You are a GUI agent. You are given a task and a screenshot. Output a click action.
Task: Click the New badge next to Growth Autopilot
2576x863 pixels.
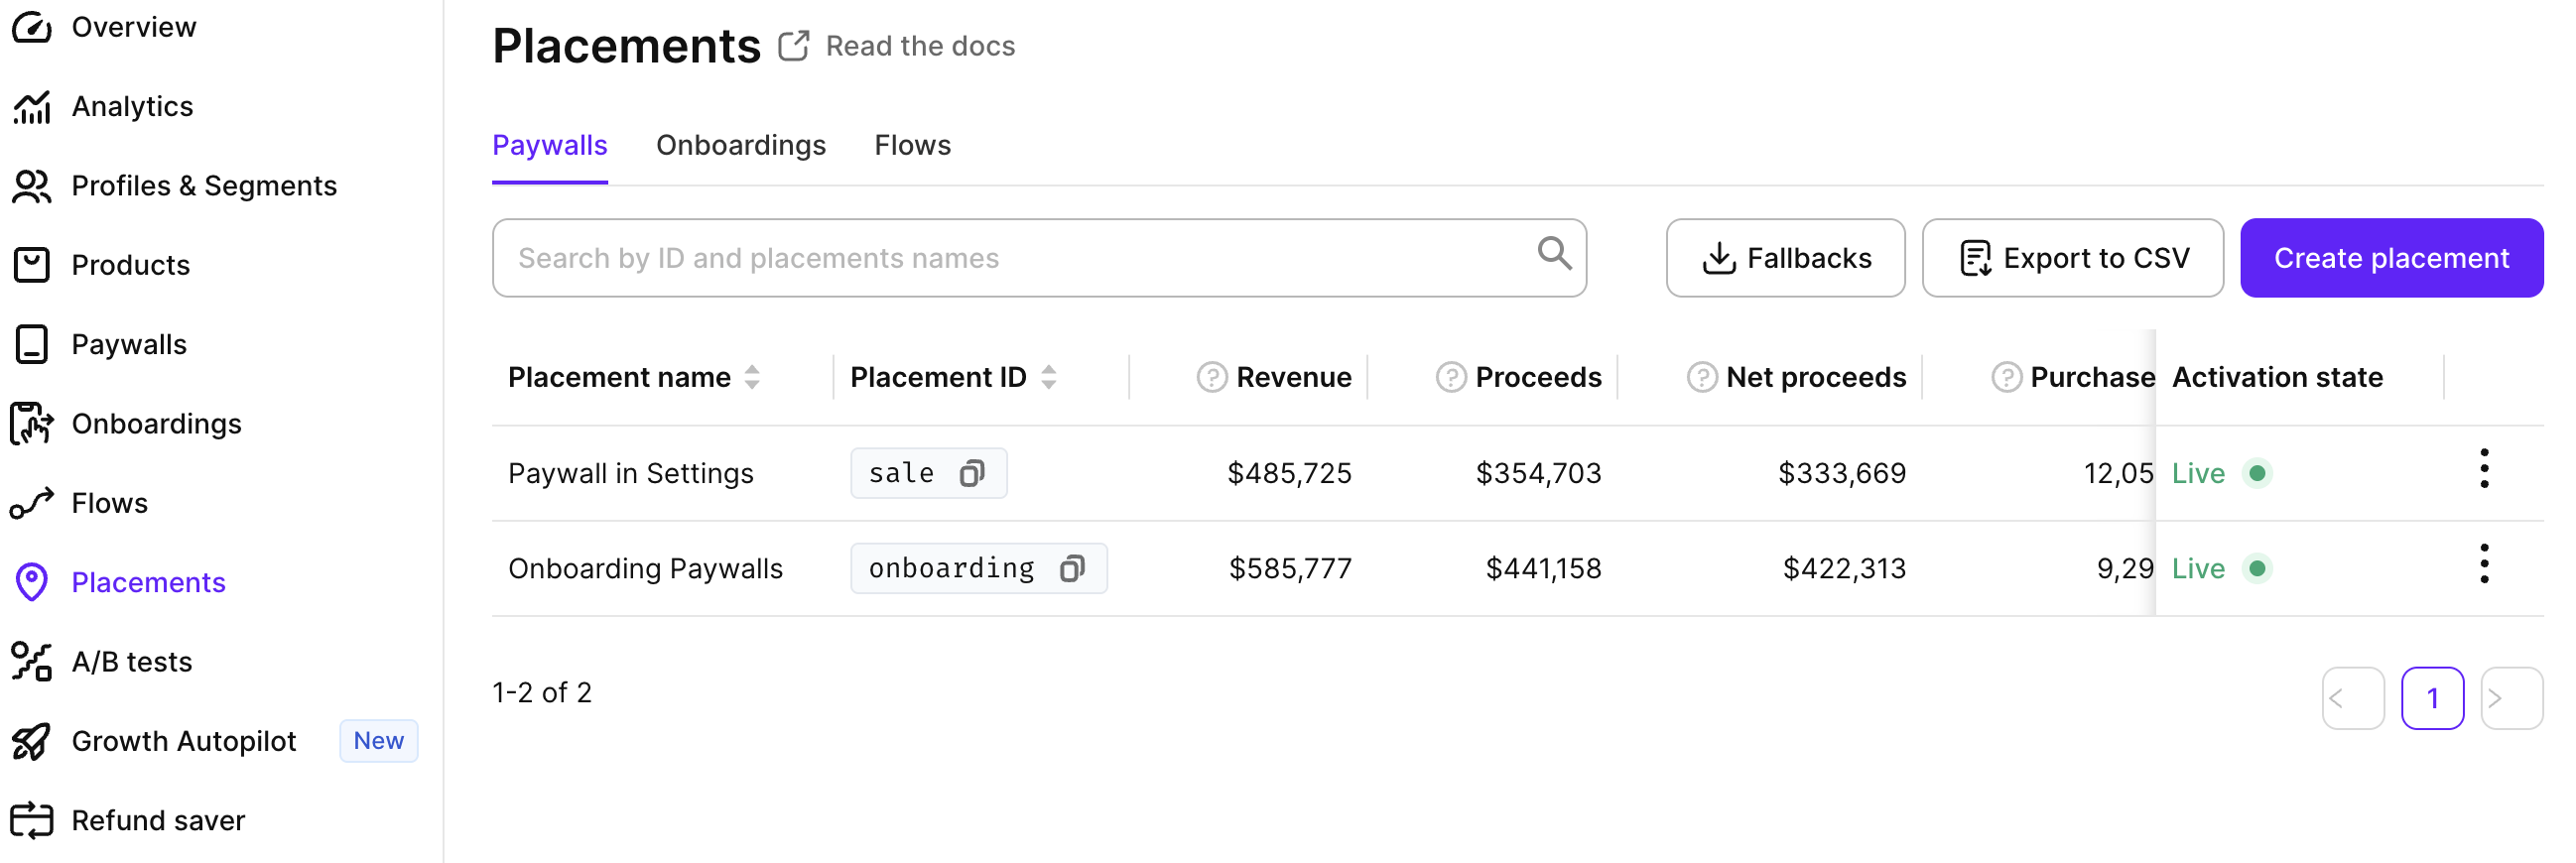pyautogui.click(x=379, y=741)
